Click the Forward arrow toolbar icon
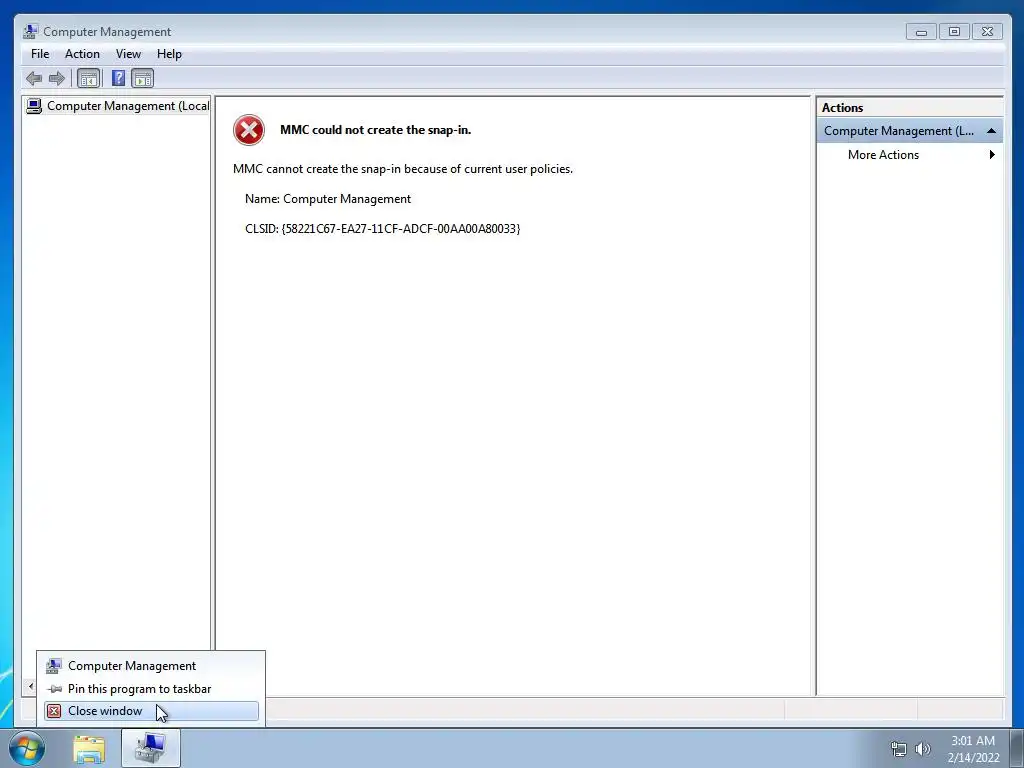Image resolution: width=1024 pixels, height=768 pixels. pyautogui.click(x=57, y=78)
